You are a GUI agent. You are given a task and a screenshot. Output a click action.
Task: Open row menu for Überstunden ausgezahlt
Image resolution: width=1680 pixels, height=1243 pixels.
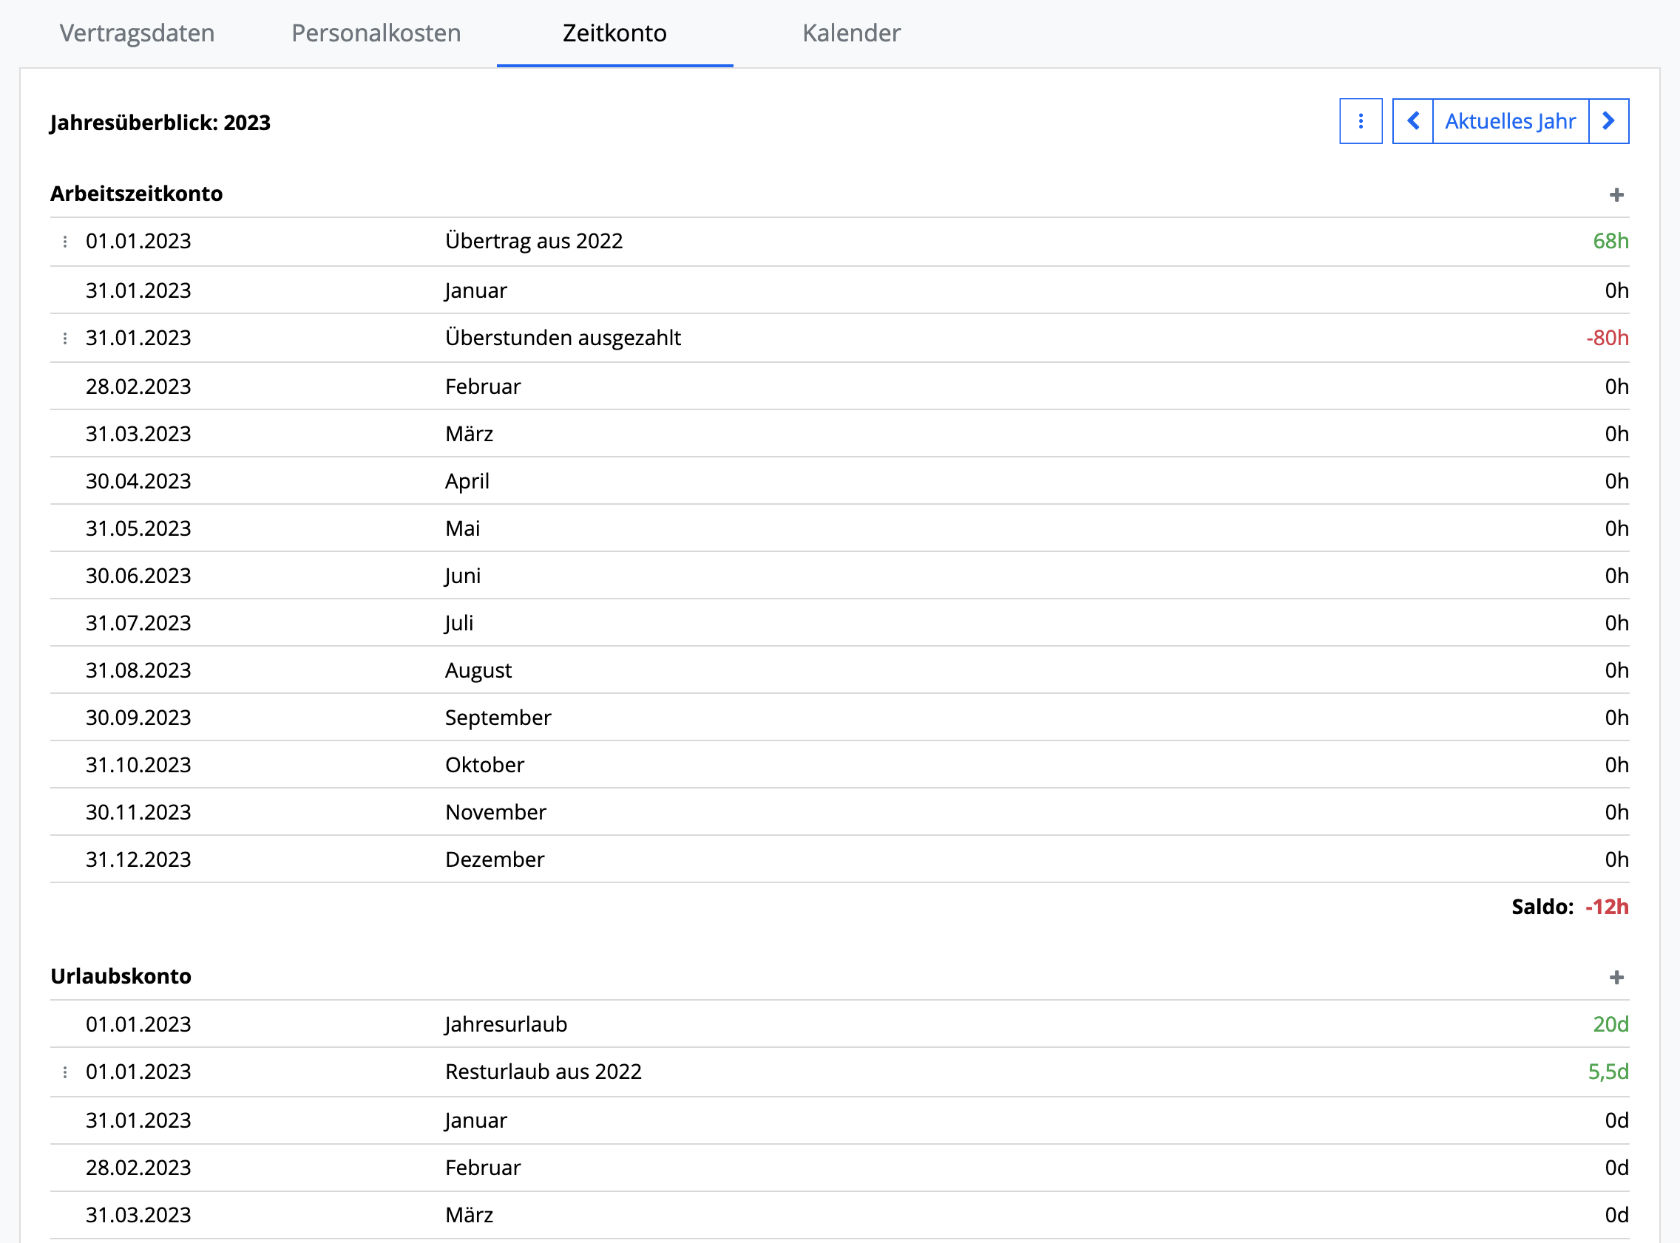(x=65, y=338)
